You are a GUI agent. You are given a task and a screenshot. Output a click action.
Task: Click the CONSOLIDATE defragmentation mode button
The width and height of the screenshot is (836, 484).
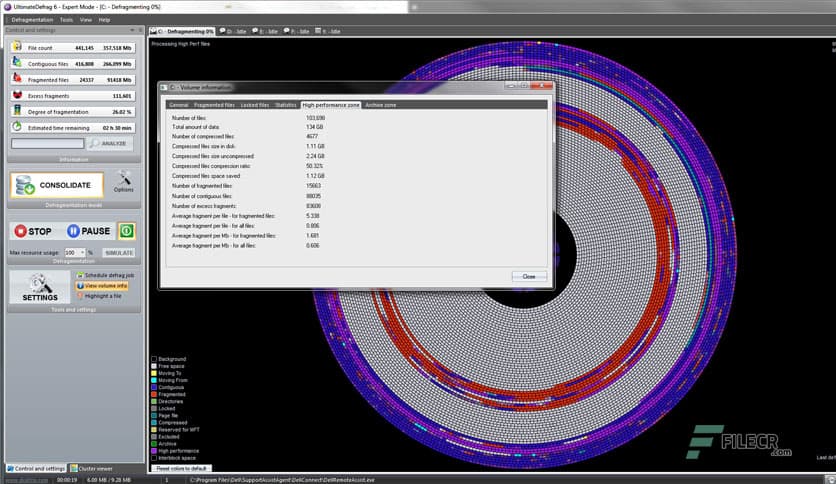[x=57, y=185]
